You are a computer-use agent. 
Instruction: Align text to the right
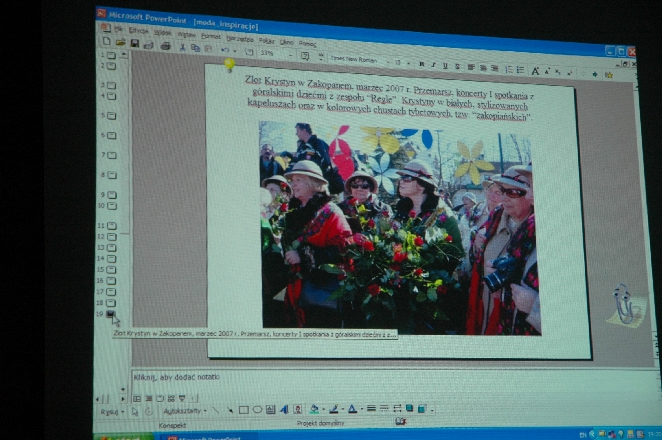pyautogui.click(x=494, y=69)
